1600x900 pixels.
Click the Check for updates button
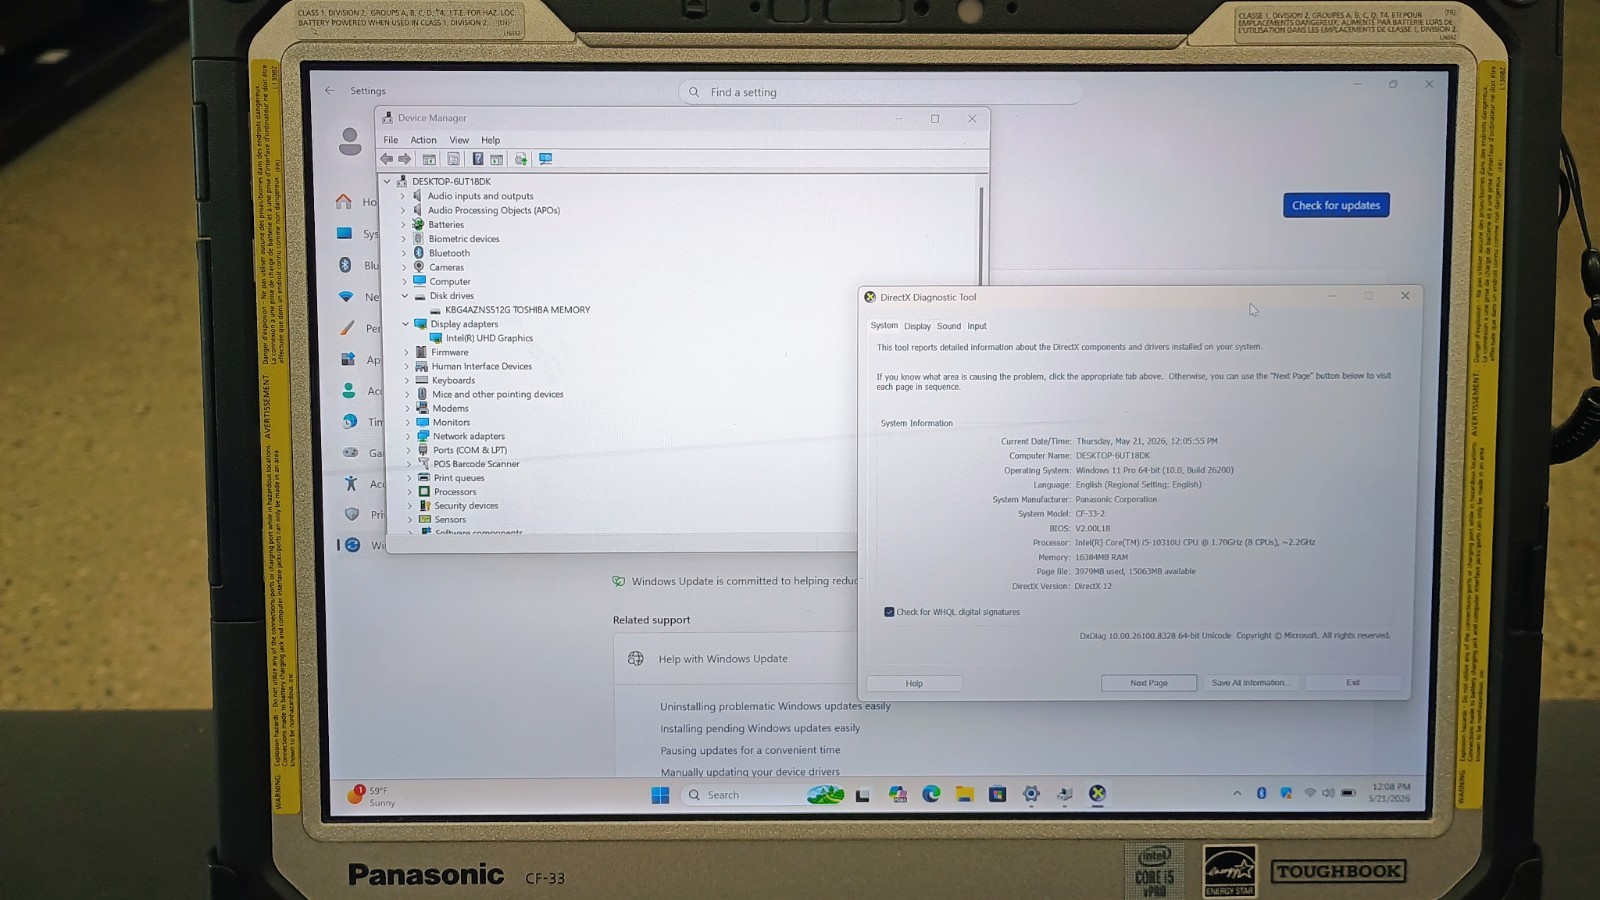(x=1336, y=205)
